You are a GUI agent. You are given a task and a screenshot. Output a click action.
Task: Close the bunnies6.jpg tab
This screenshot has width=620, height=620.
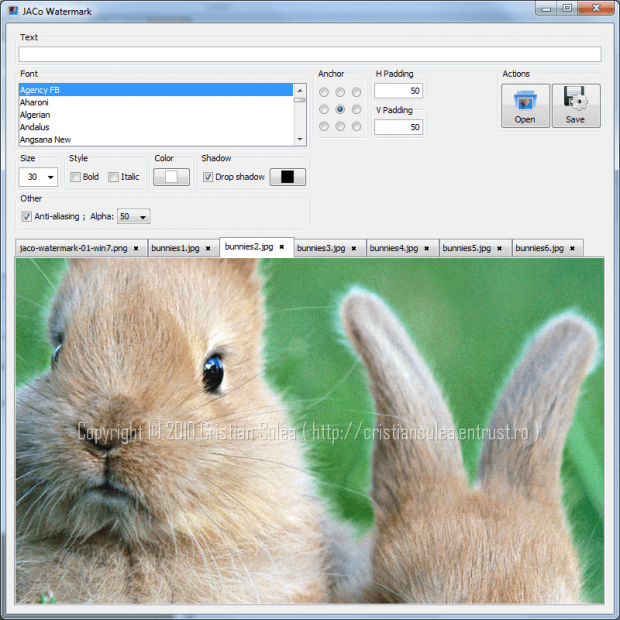coord(572,247)
